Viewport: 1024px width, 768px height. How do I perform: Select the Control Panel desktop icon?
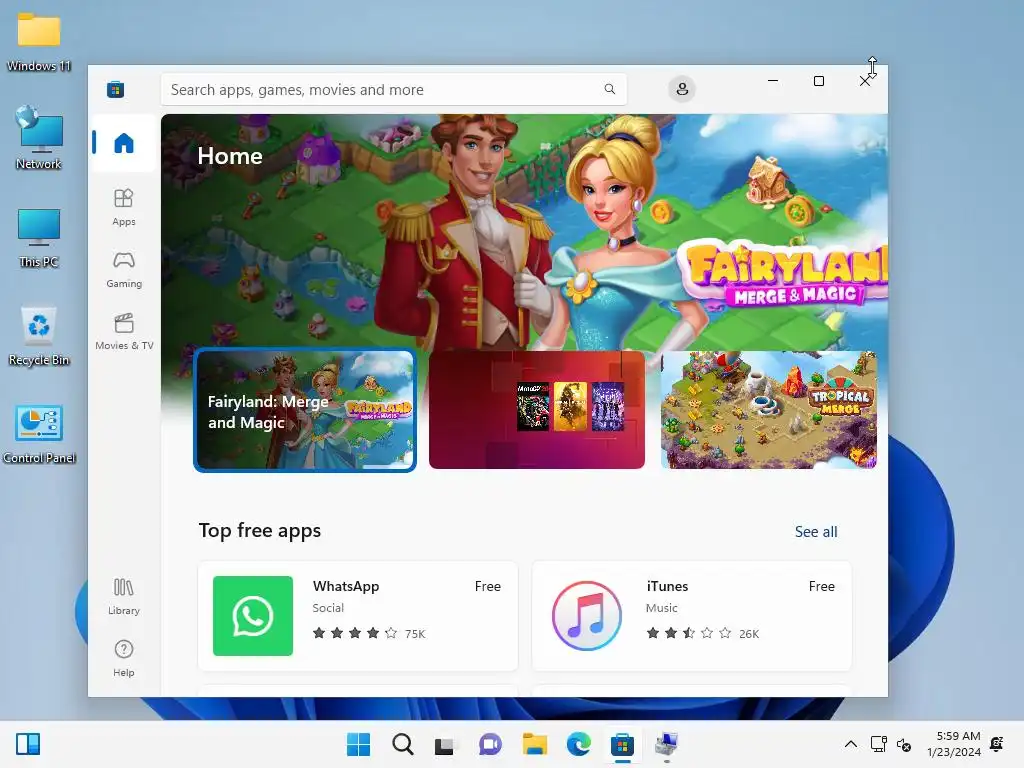tap(39, 434)
